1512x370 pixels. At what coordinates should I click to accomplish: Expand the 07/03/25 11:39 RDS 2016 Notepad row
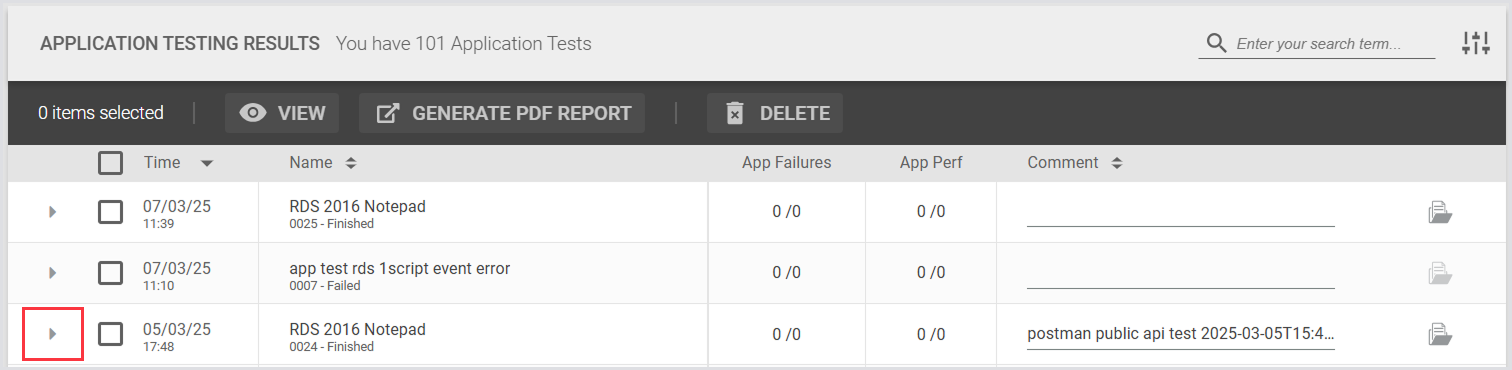[53, 212]
